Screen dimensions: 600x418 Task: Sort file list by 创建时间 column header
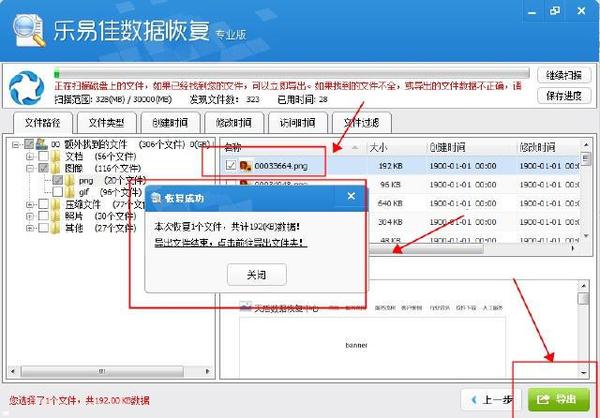click(x=471, y=147)
